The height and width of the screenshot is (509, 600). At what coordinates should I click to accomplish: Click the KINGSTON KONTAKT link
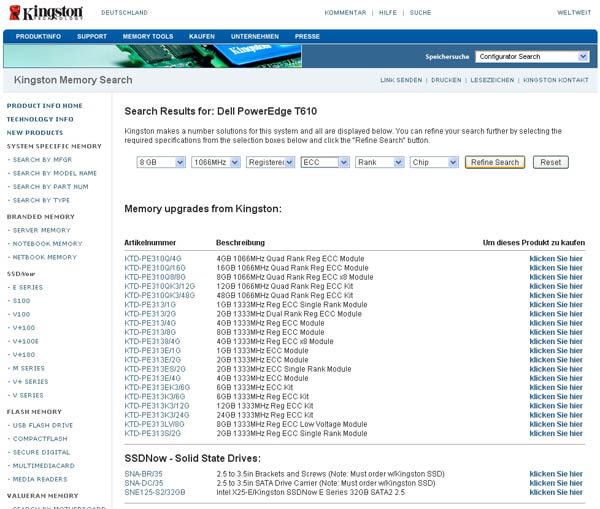(x=556, y=80)
